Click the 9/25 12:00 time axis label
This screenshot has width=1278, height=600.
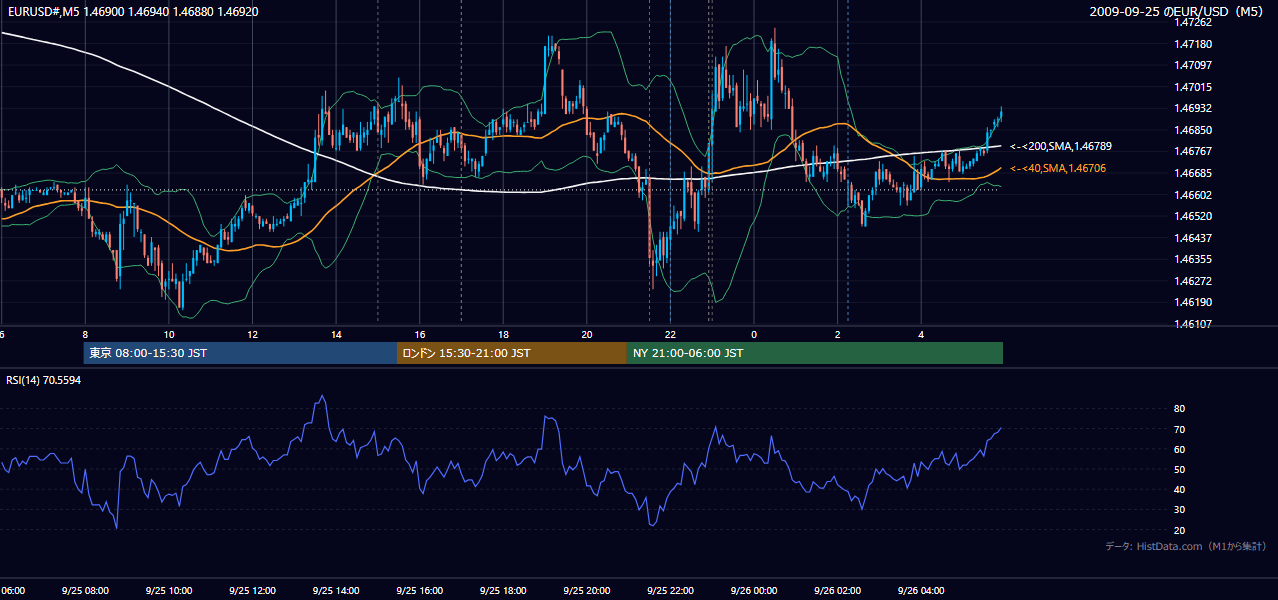(x=253, y=591)
